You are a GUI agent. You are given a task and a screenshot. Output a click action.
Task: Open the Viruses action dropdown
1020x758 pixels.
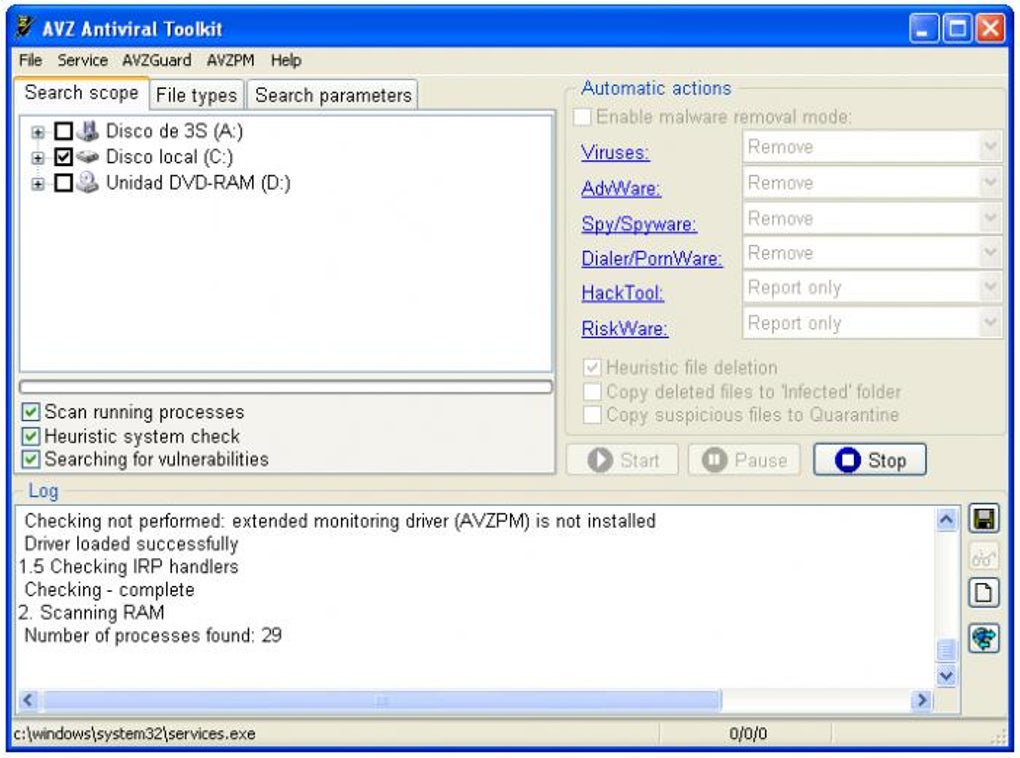[989, 147]
